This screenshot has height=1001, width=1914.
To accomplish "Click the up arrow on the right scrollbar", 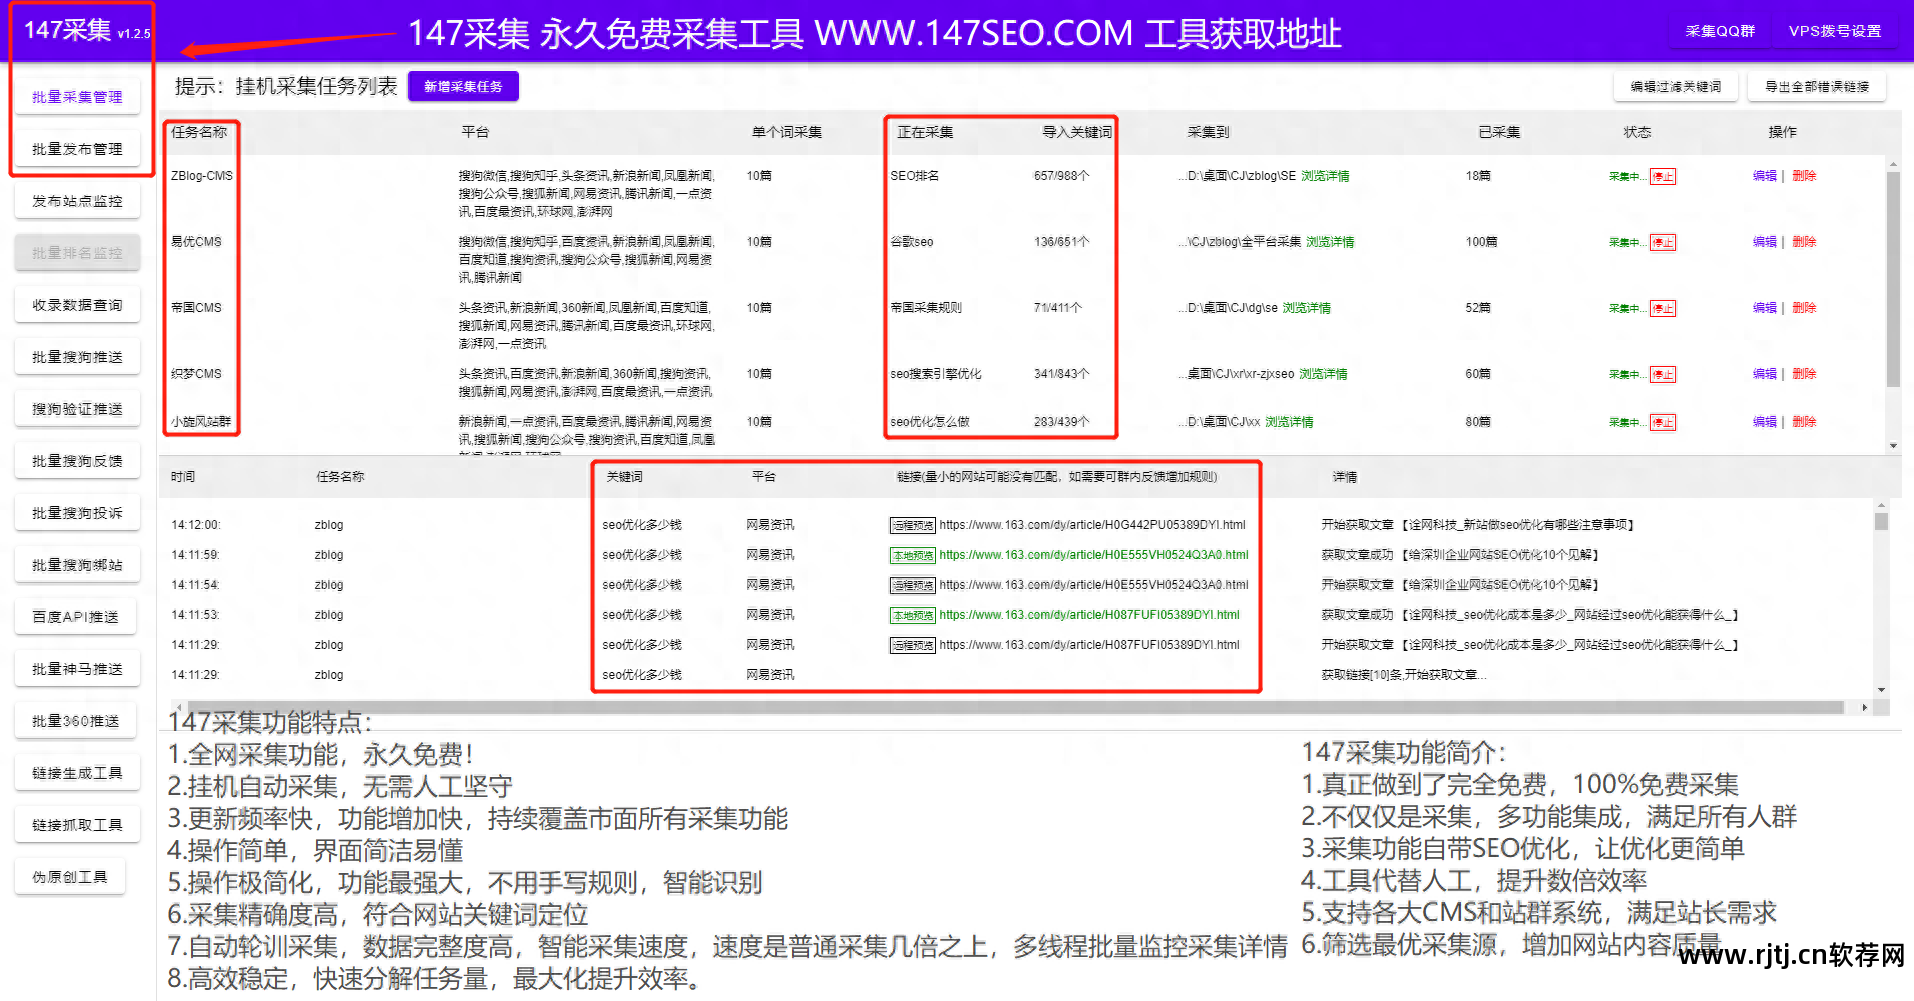I will click(1893, 163).
